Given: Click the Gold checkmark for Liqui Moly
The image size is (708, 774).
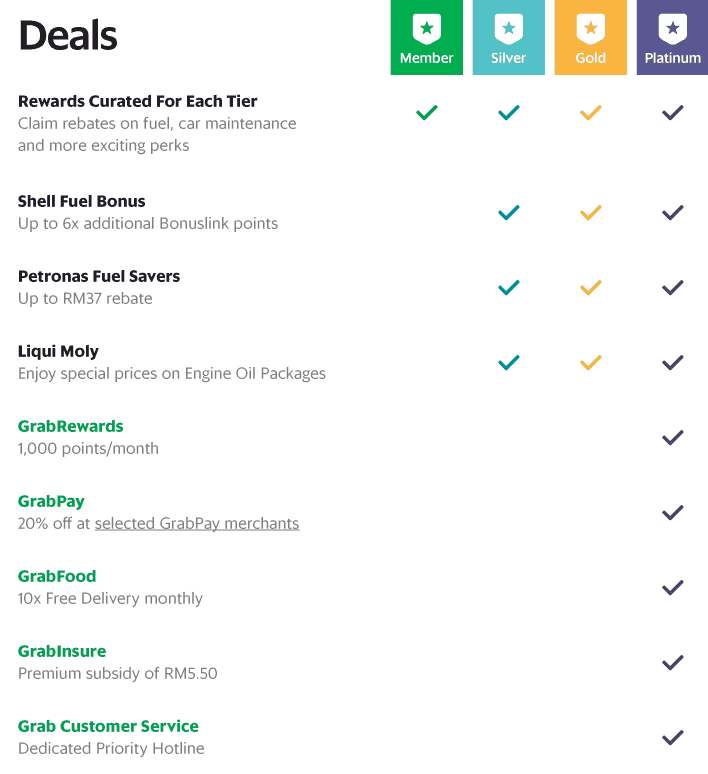Looking at the screenshot, I should pos(590,362).
